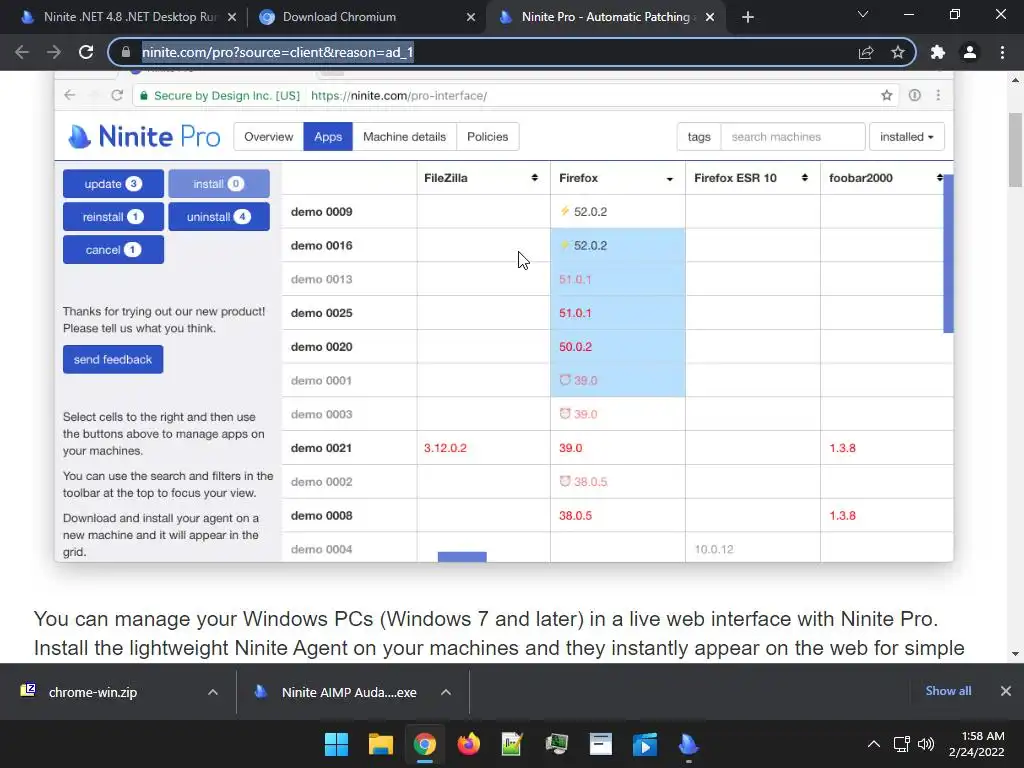Select demo 0020 Firefox 50.0.2 cell
Image resolution: width=1024 pixels, height=768 pixels.
[x=618, y=347]
